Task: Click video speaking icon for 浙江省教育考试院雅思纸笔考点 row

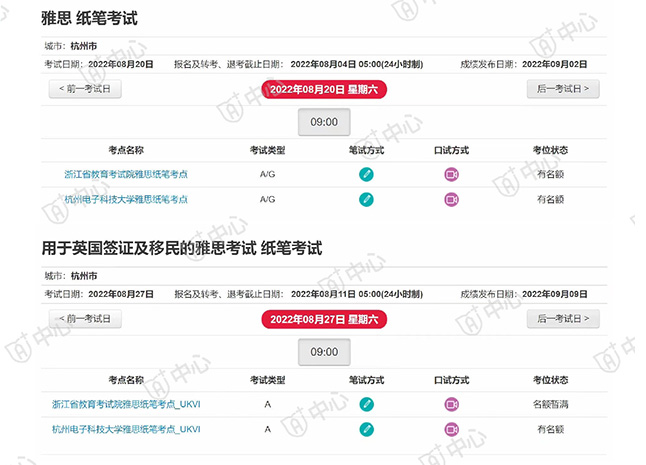Action: pyautogui.click(x=452, y=174)
